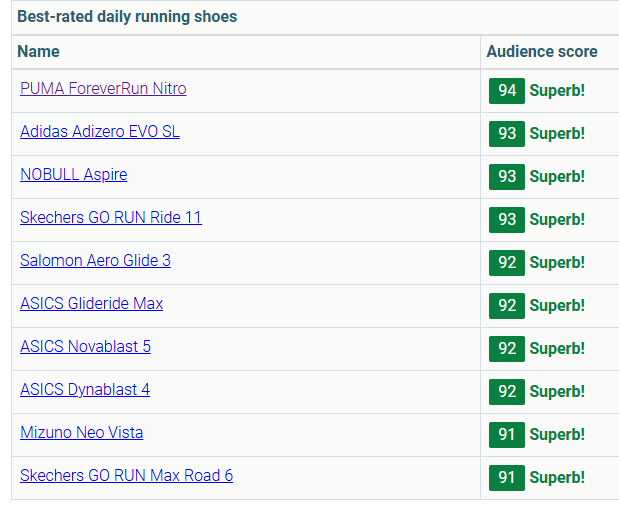Click 'Superb!' in the ASICS Novablast 5 row
The image size is (619, 520).
(557, 349)
